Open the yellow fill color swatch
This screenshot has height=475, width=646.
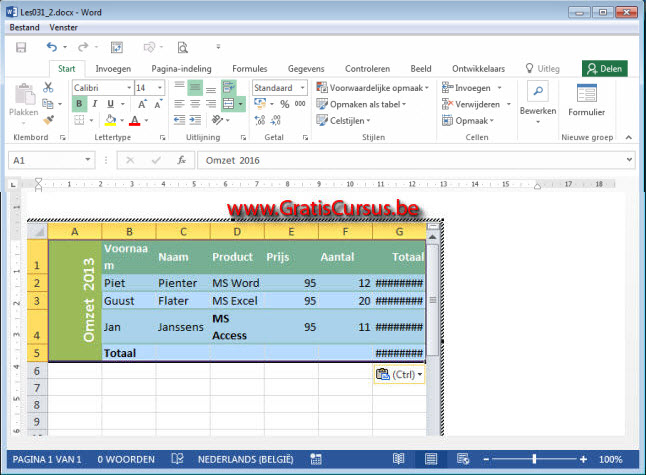point(110,120)
